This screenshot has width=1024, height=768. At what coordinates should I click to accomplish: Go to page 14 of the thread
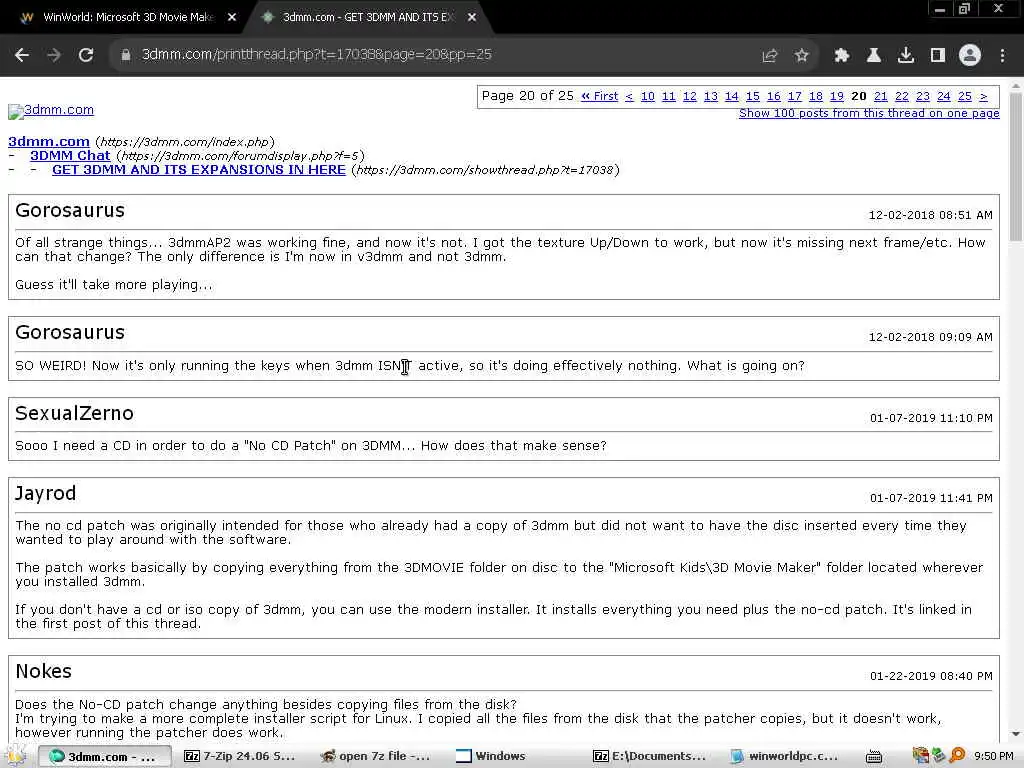coord(731,96)
